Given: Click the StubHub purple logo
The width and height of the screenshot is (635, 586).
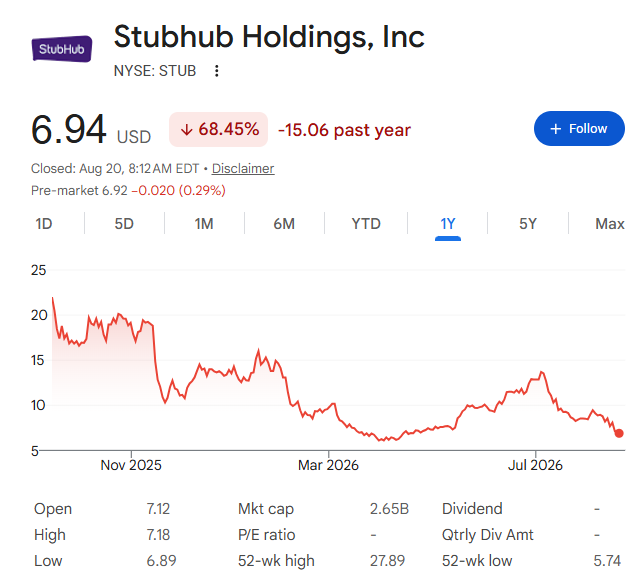Looking at the screenshot, I should [62, 49].
